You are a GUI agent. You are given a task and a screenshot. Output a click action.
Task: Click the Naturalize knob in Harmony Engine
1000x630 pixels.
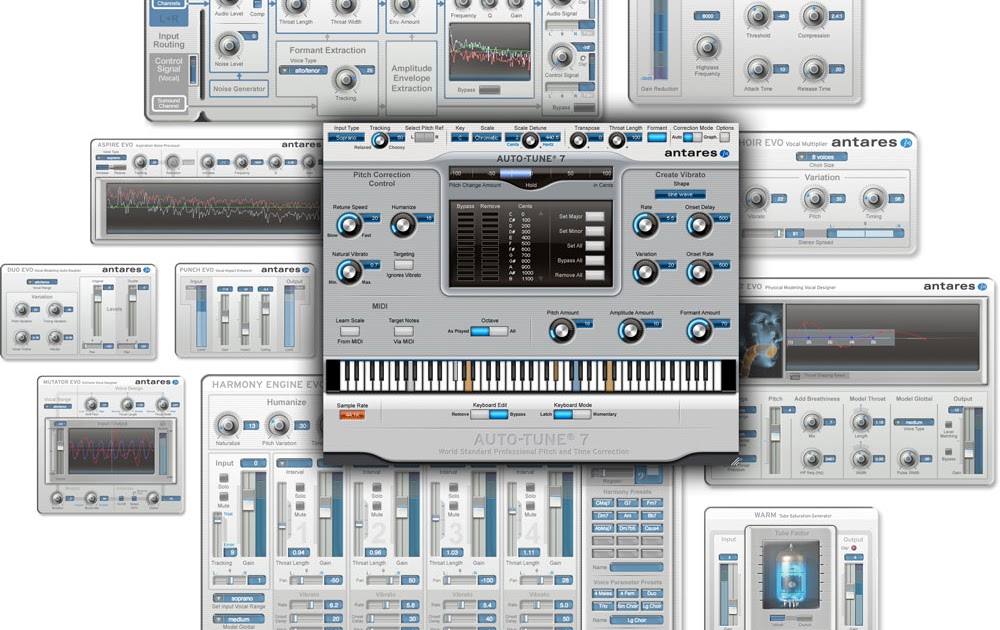click(227, 425)
